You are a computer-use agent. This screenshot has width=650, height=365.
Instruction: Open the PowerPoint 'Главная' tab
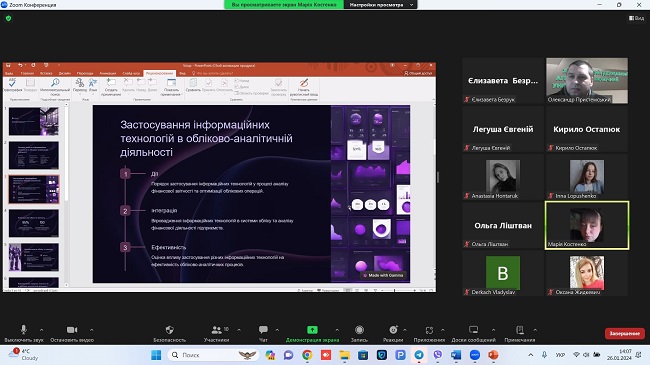click(x=27, y=73)
